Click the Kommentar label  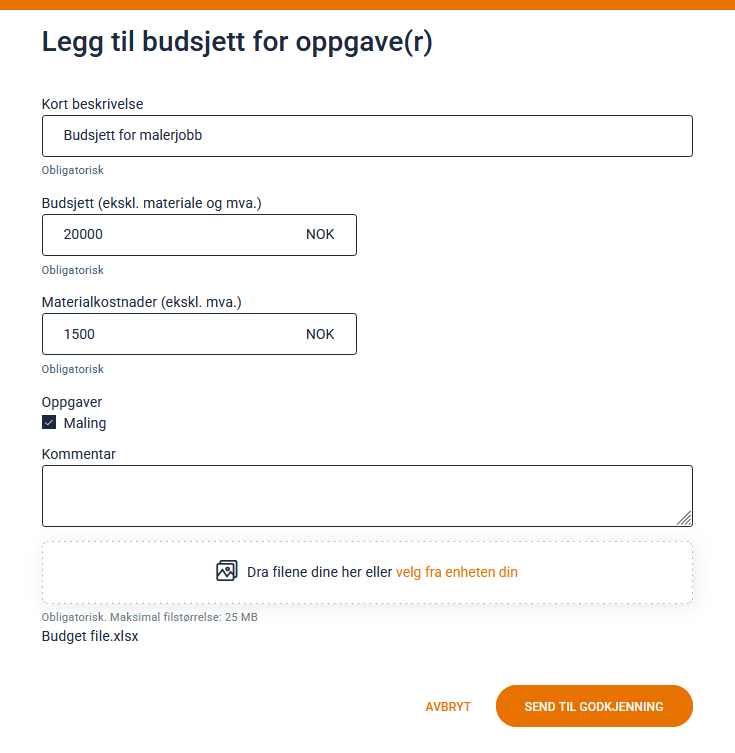[79, 454]
